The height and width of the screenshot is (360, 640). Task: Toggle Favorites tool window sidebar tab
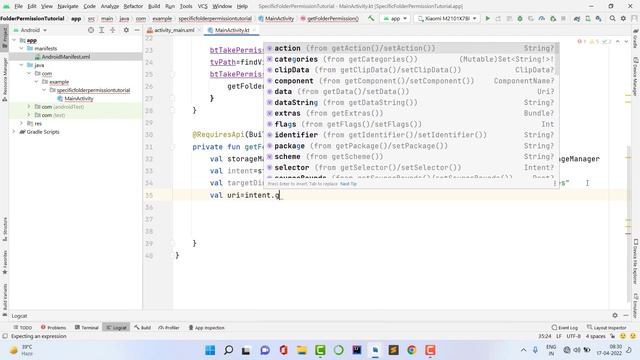point(4,262)
